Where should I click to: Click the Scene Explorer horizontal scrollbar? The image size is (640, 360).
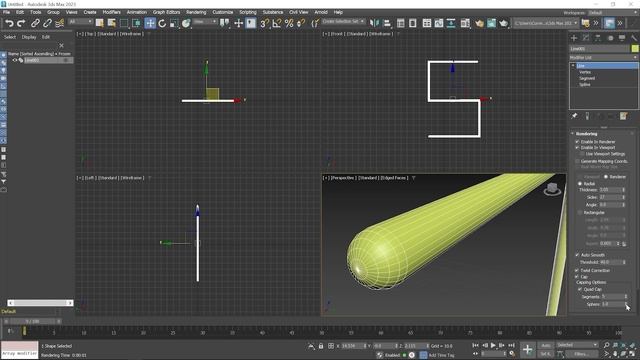pos(40,303)
